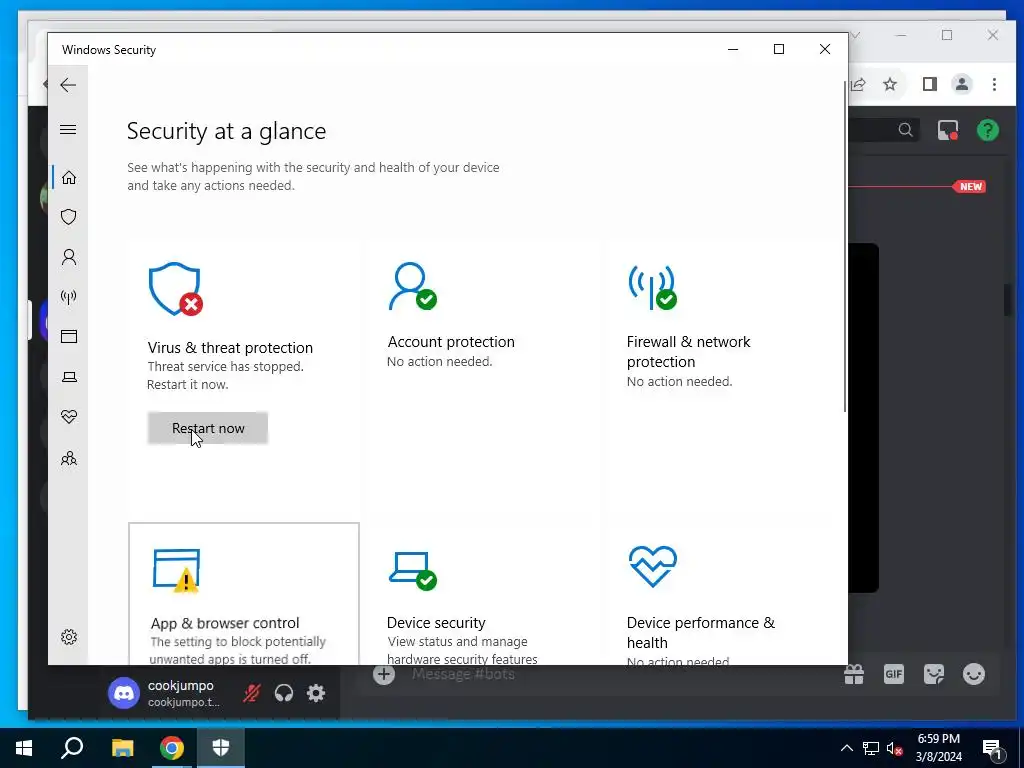
Task: Open the Discord gift icon
Action: click(x=854, y=674)
